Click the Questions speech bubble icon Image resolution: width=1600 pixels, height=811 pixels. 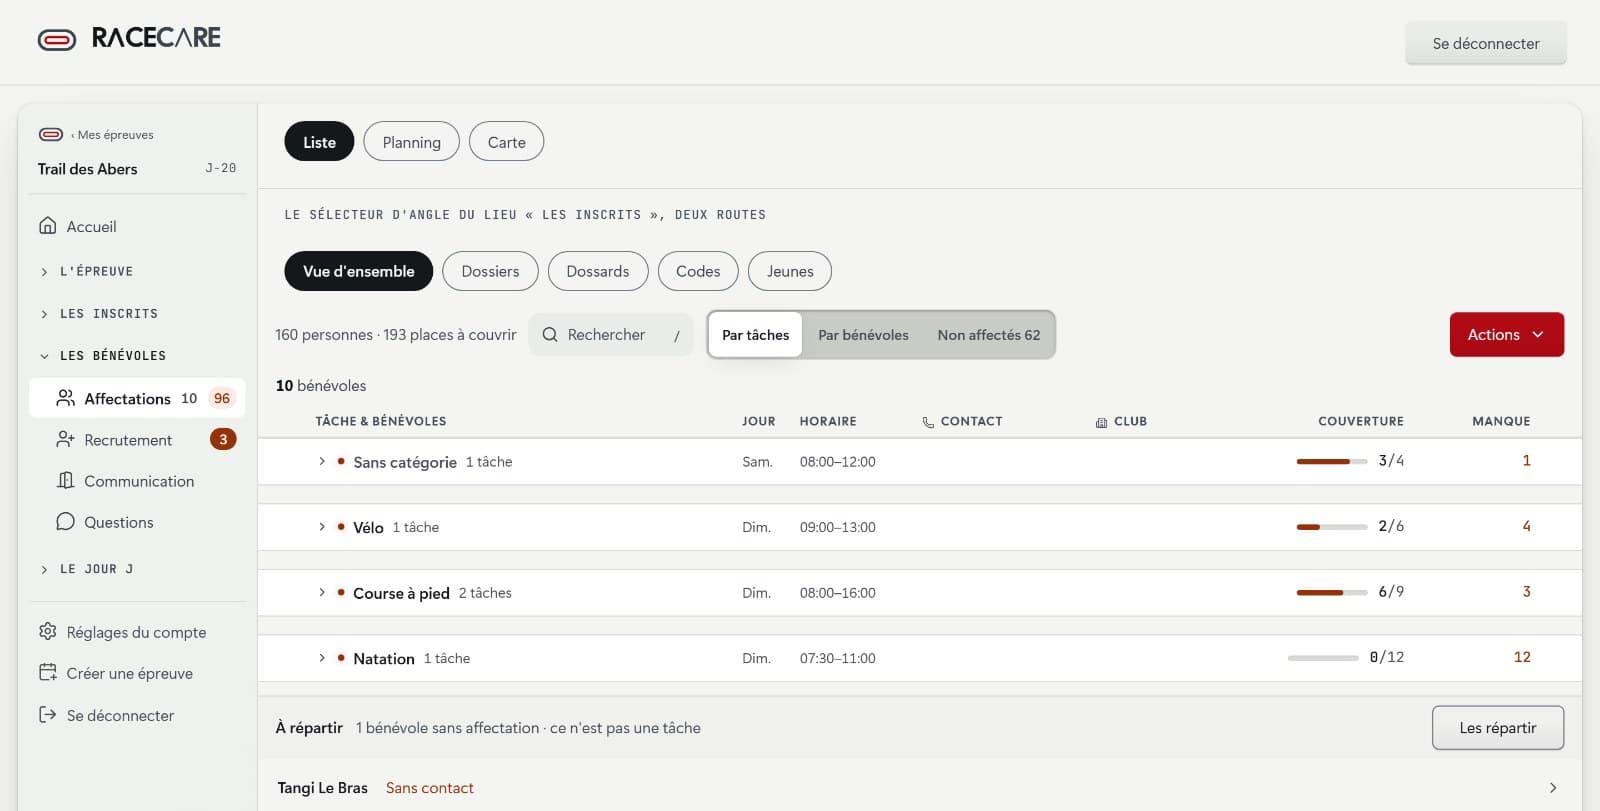point(66,522)
